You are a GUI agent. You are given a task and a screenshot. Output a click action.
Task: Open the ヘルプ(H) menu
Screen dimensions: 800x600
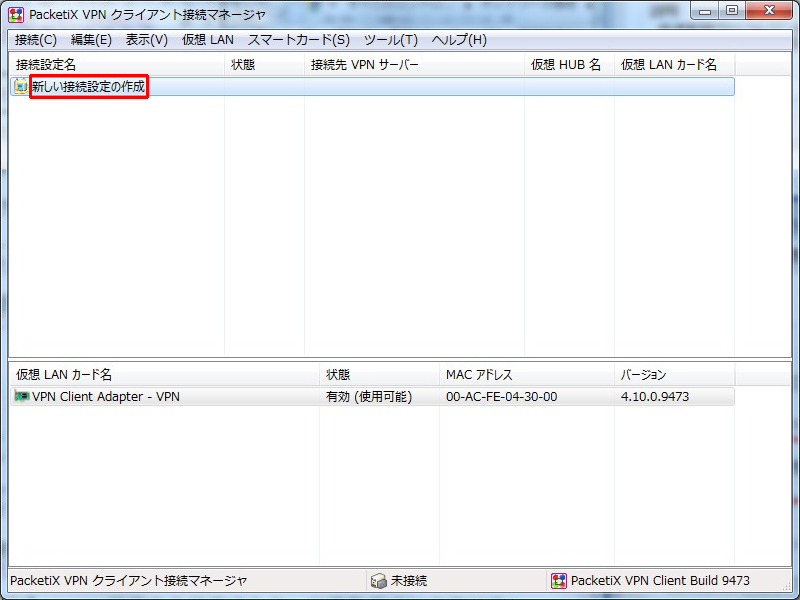coord(459,40)
